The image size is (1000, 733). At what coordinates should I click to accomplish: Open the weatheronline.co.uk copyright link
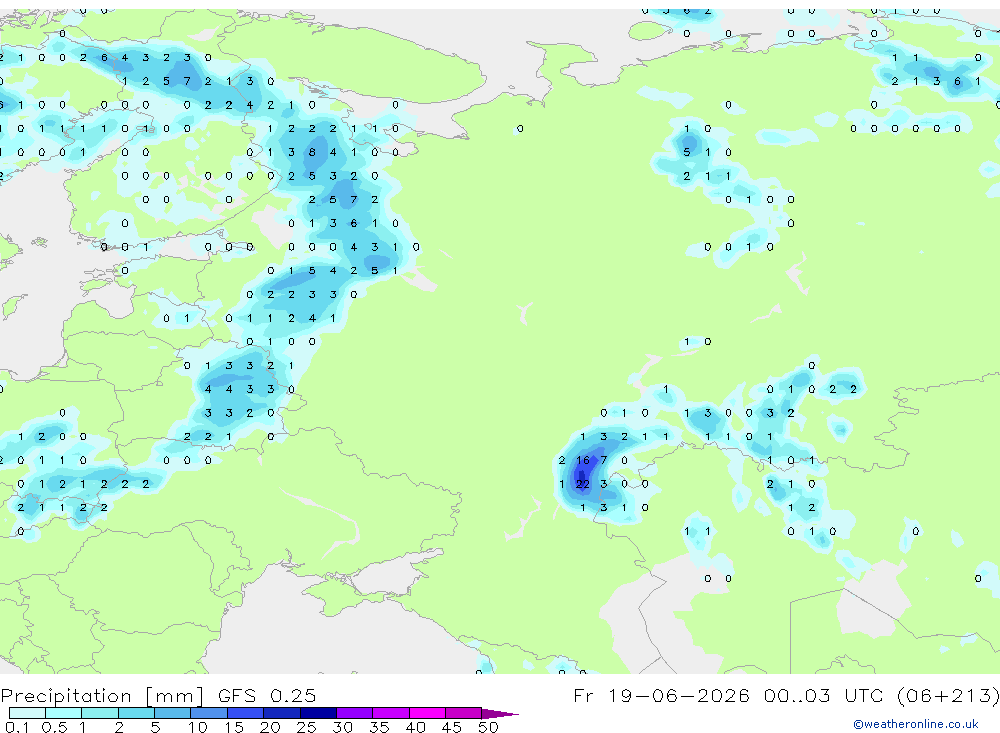click(x=916, y=724)
